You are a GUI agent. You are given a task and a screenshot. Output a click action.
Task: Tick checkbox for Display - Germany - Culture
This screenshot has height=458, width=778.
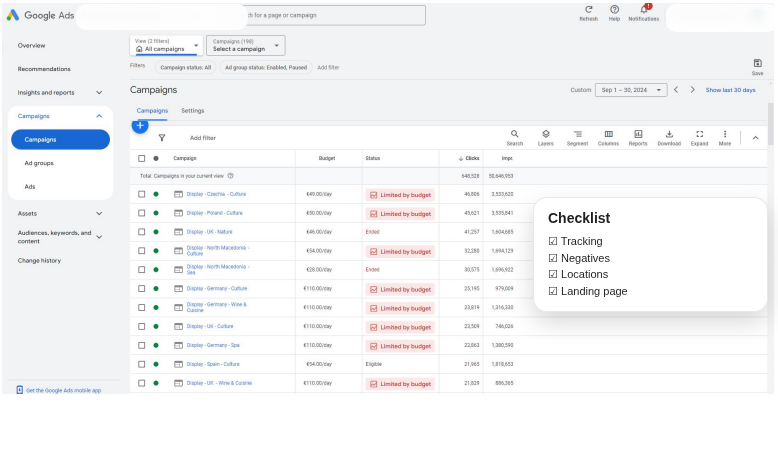tap(141, 288)
